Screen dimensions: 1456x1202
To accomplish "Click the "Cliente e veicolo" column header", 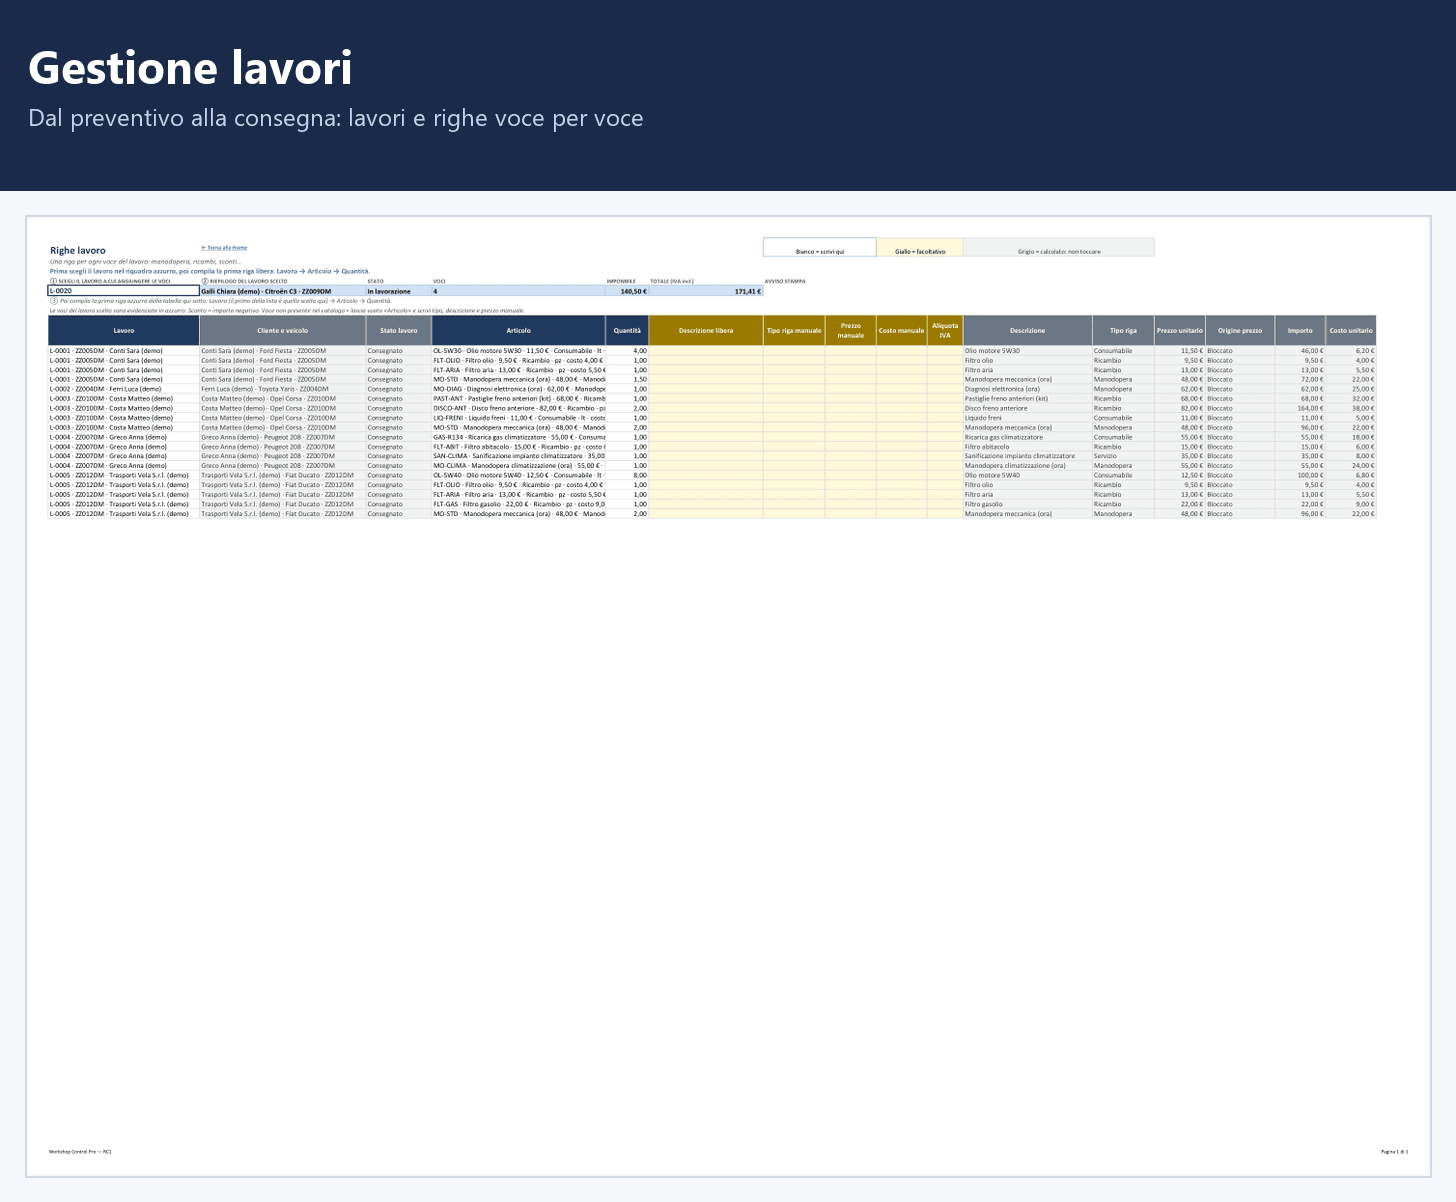I will 283,330.
